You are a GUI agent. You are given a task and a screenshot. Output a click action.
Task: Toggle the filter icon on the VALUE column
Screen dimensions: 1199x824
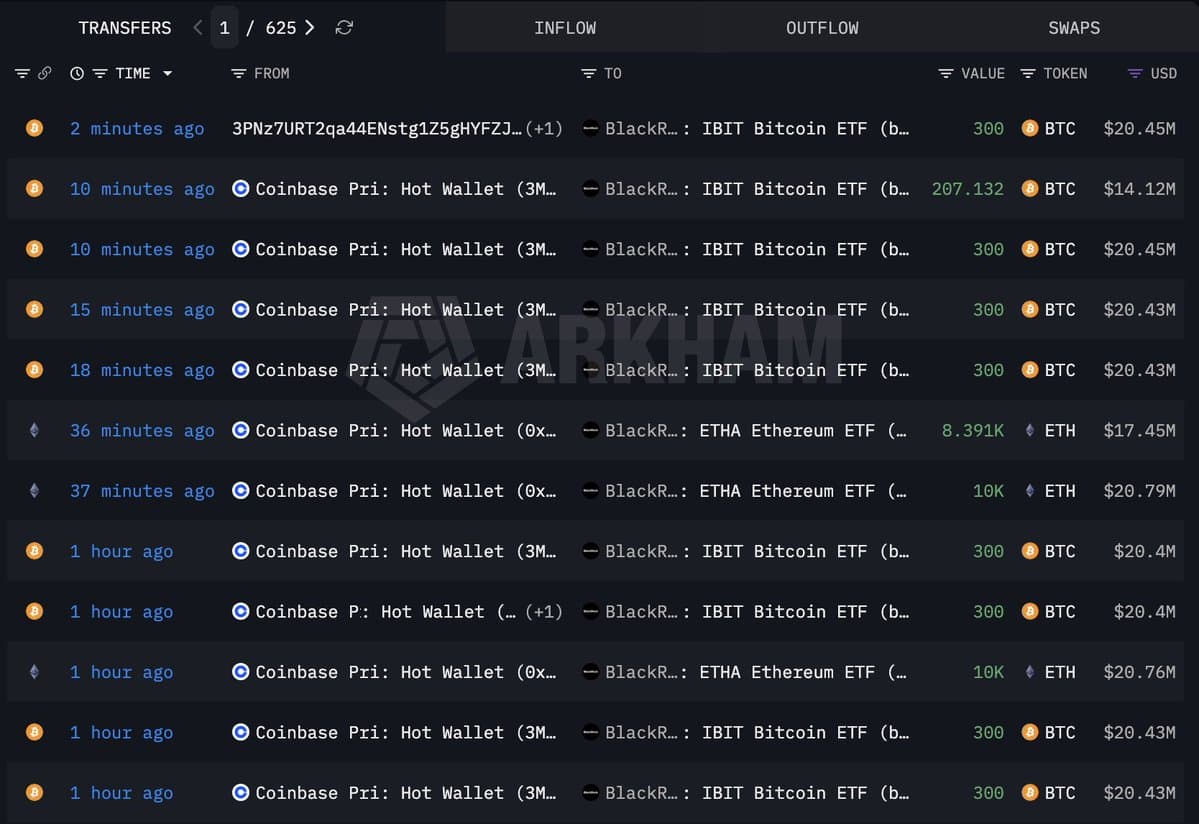tap(943, 73)
